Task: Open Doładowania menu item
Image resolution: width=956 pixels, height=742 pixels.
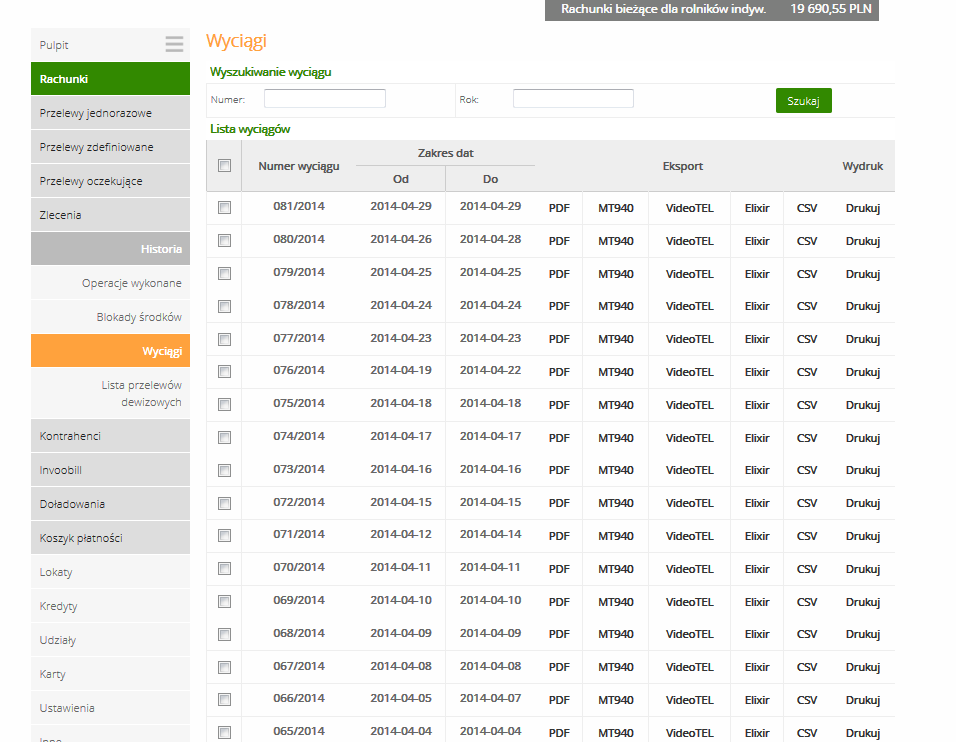Action: pyautogui.click(x=110, y=504)
